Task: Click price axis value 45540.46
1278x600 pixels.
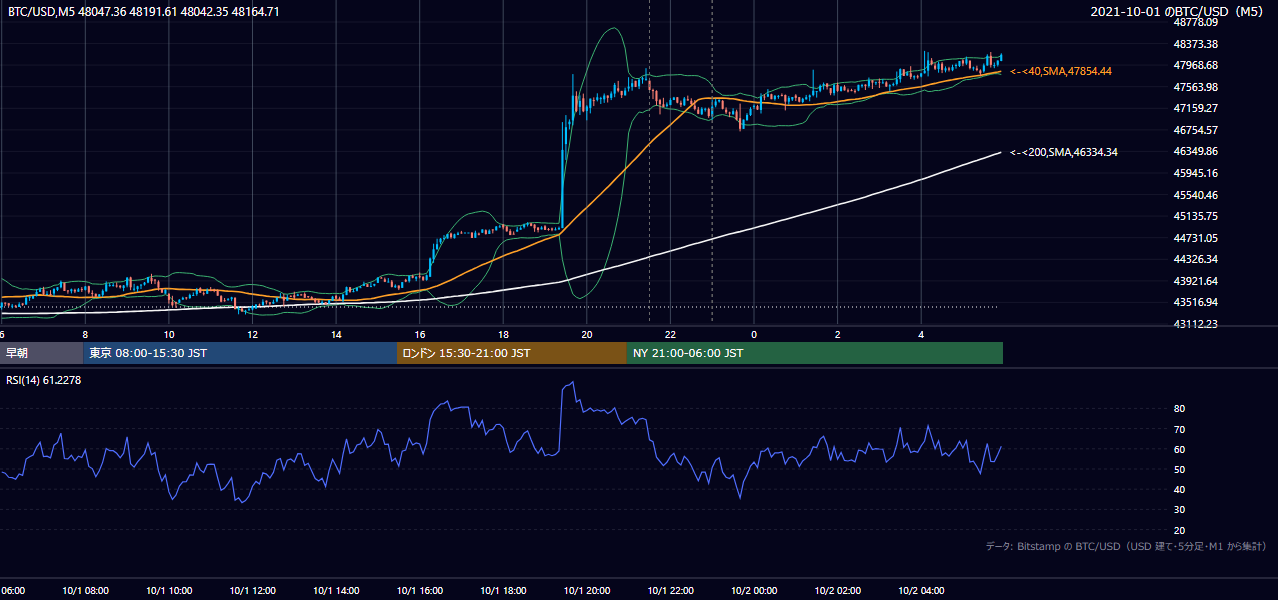Action: 1195,195
